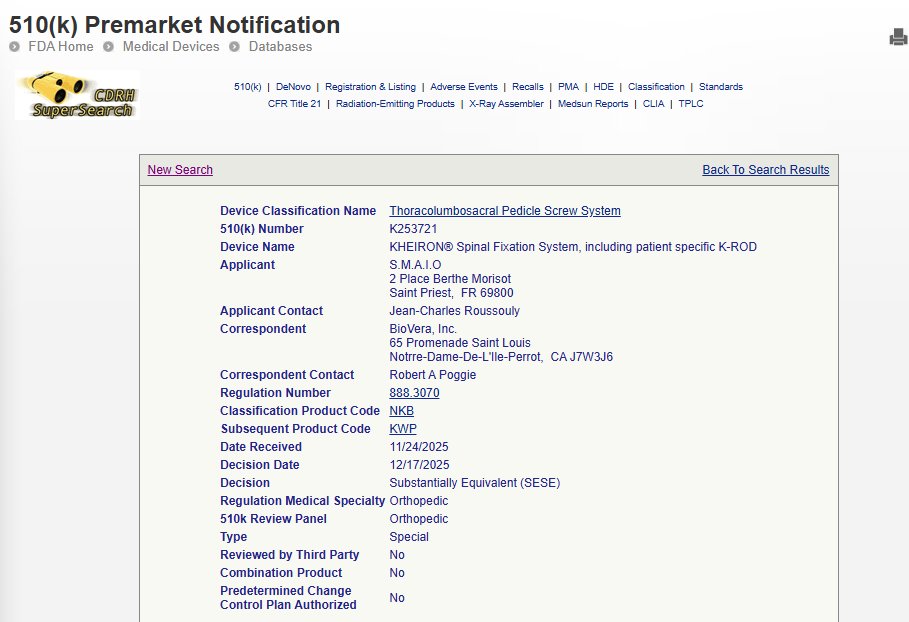Open Thoracolumbosacral Pedicle Screw System link
The width and height of the screenshot is (909, 622).
(x=505, y=211)
